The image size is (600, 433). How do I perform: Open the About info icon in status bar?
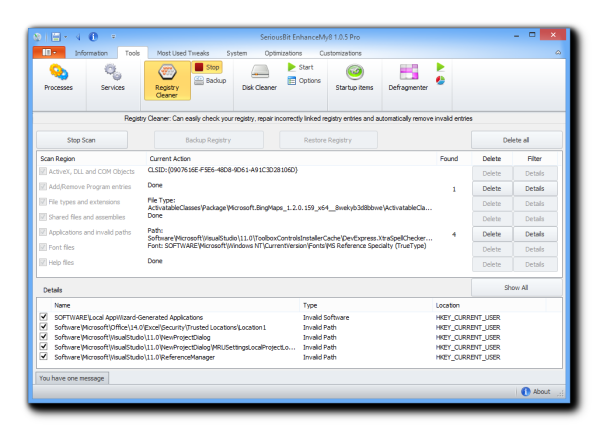click(x=526, y=391)
